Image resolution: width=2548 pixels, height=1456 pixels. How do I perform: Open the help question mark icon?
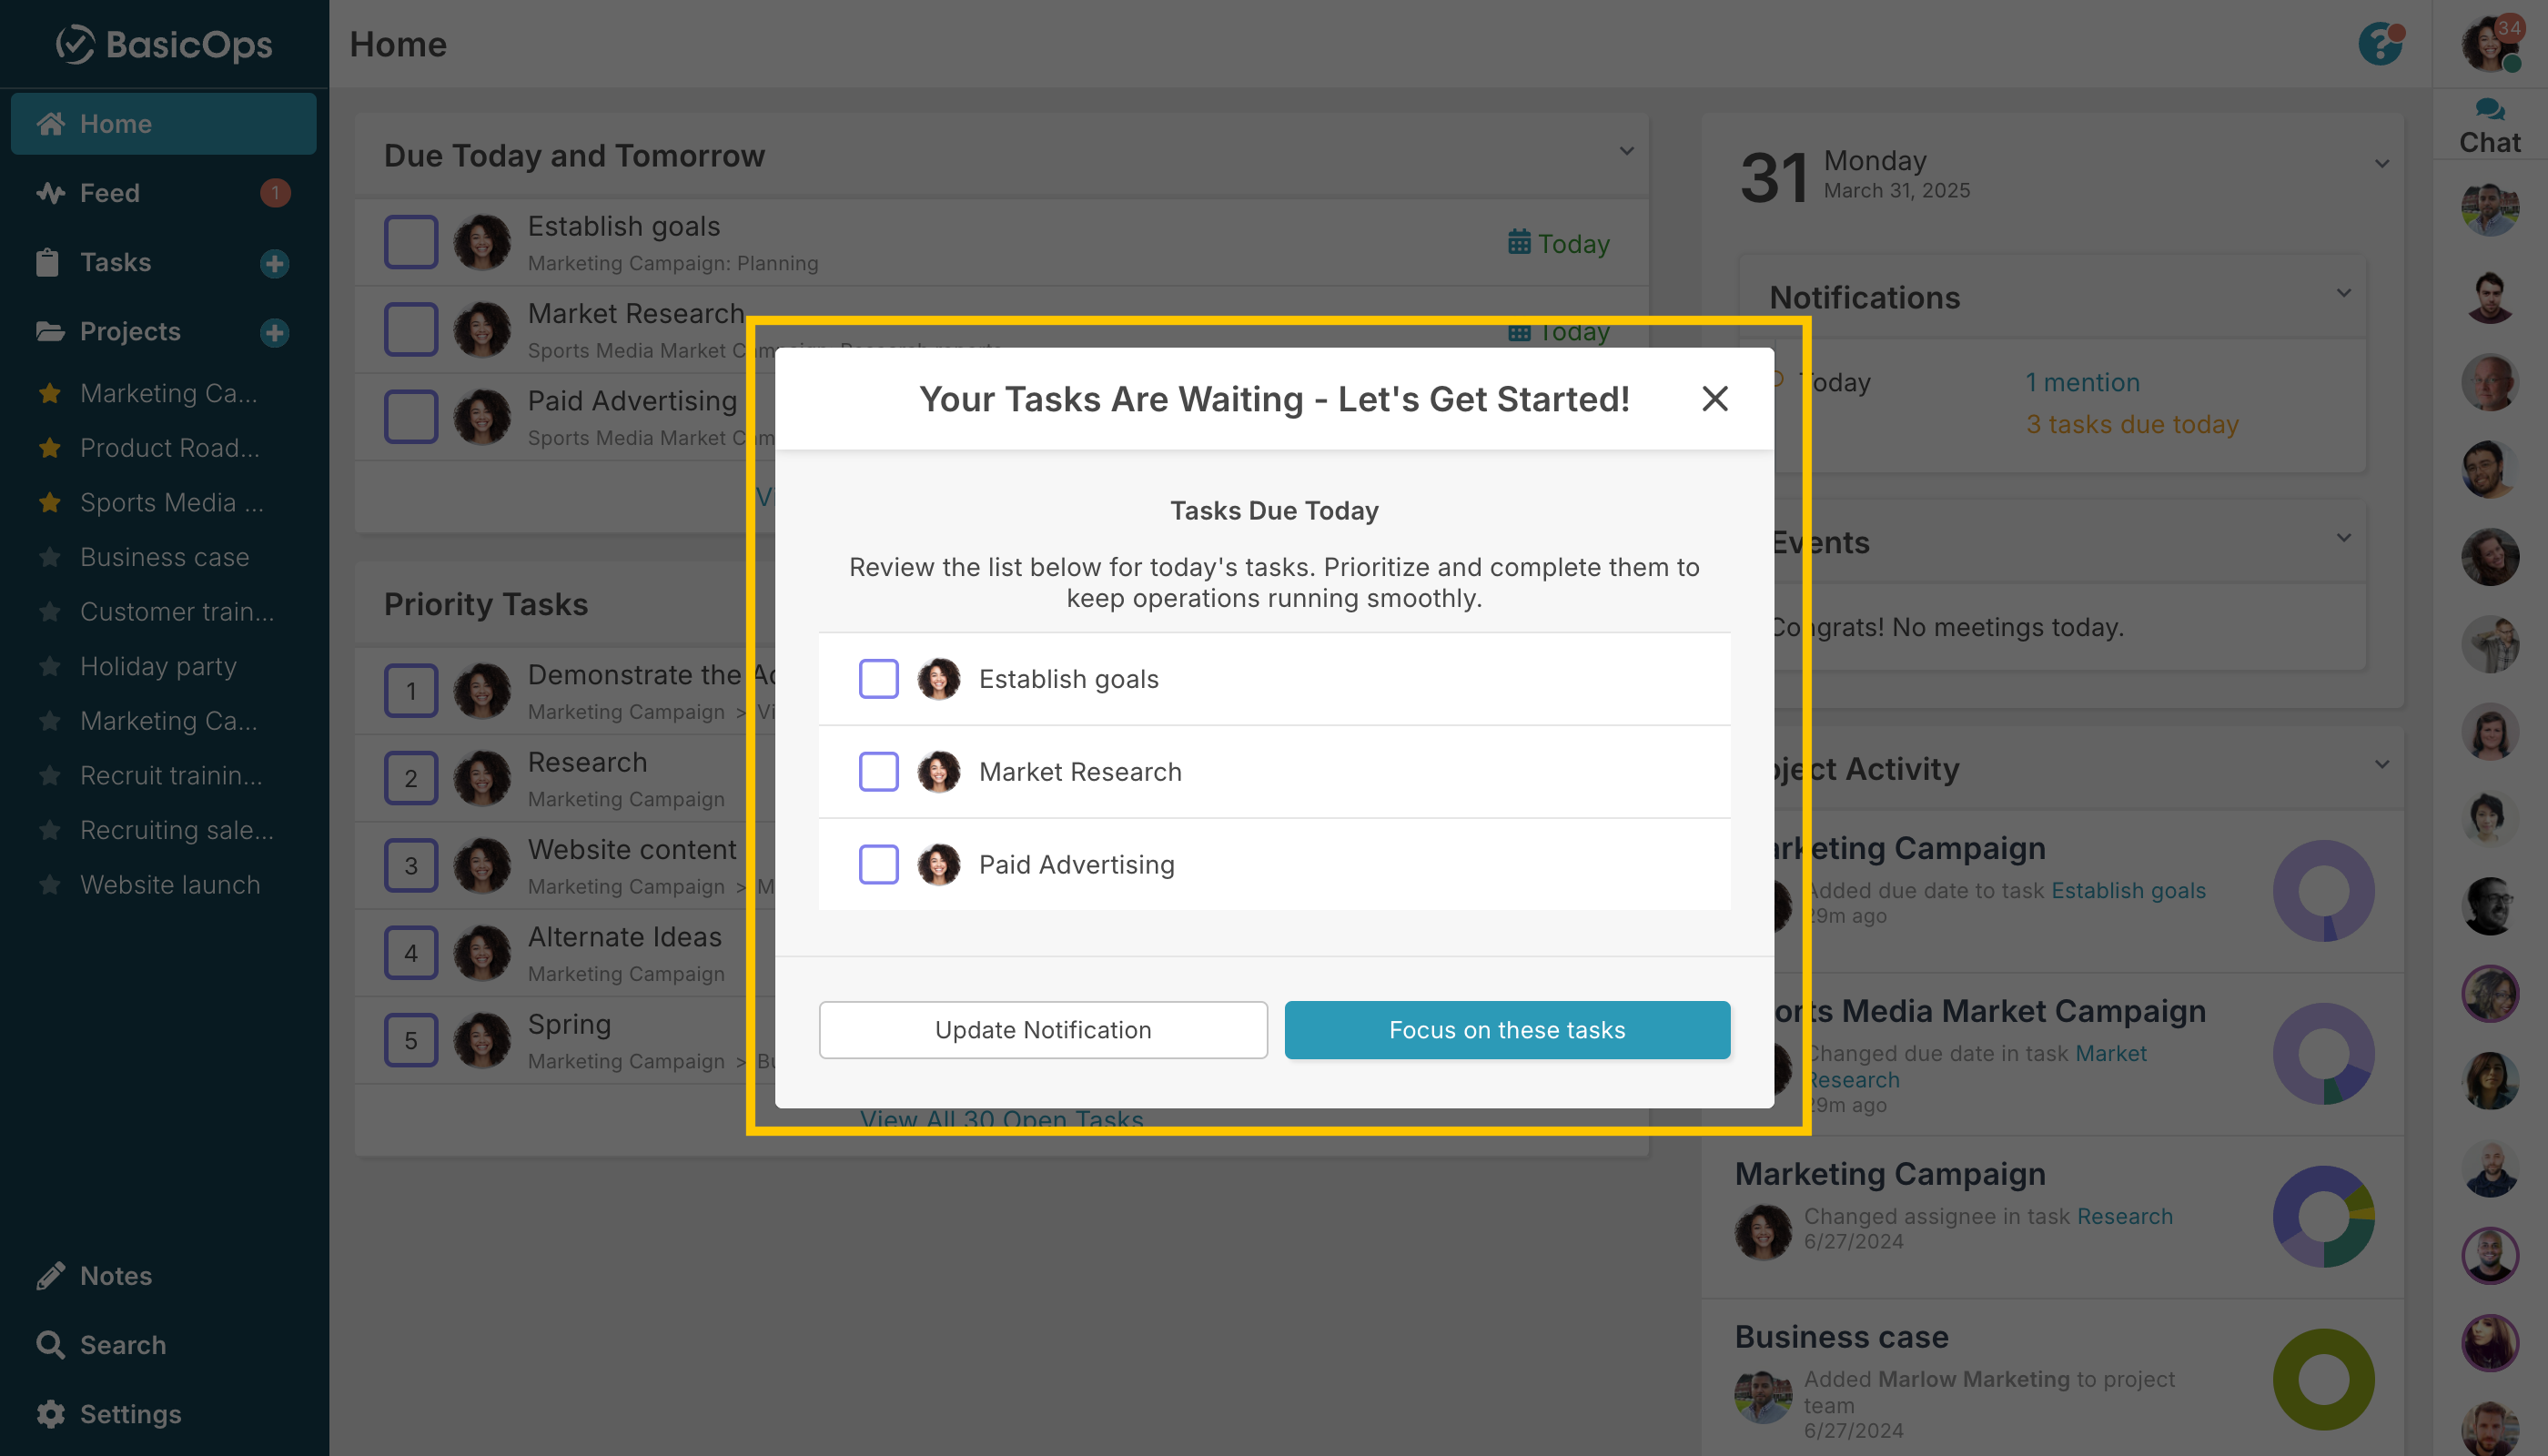point(2380,44)
